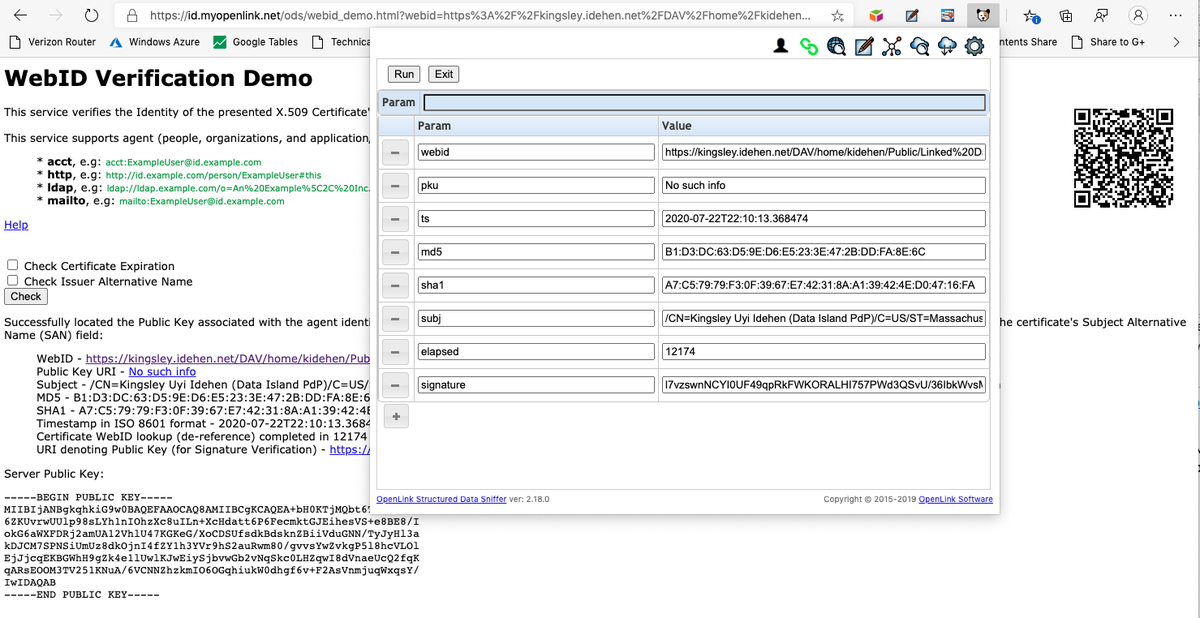Open Windows Azure bookmark
Viewport: 1200px width, 618px height.
(x=154, y=42)
